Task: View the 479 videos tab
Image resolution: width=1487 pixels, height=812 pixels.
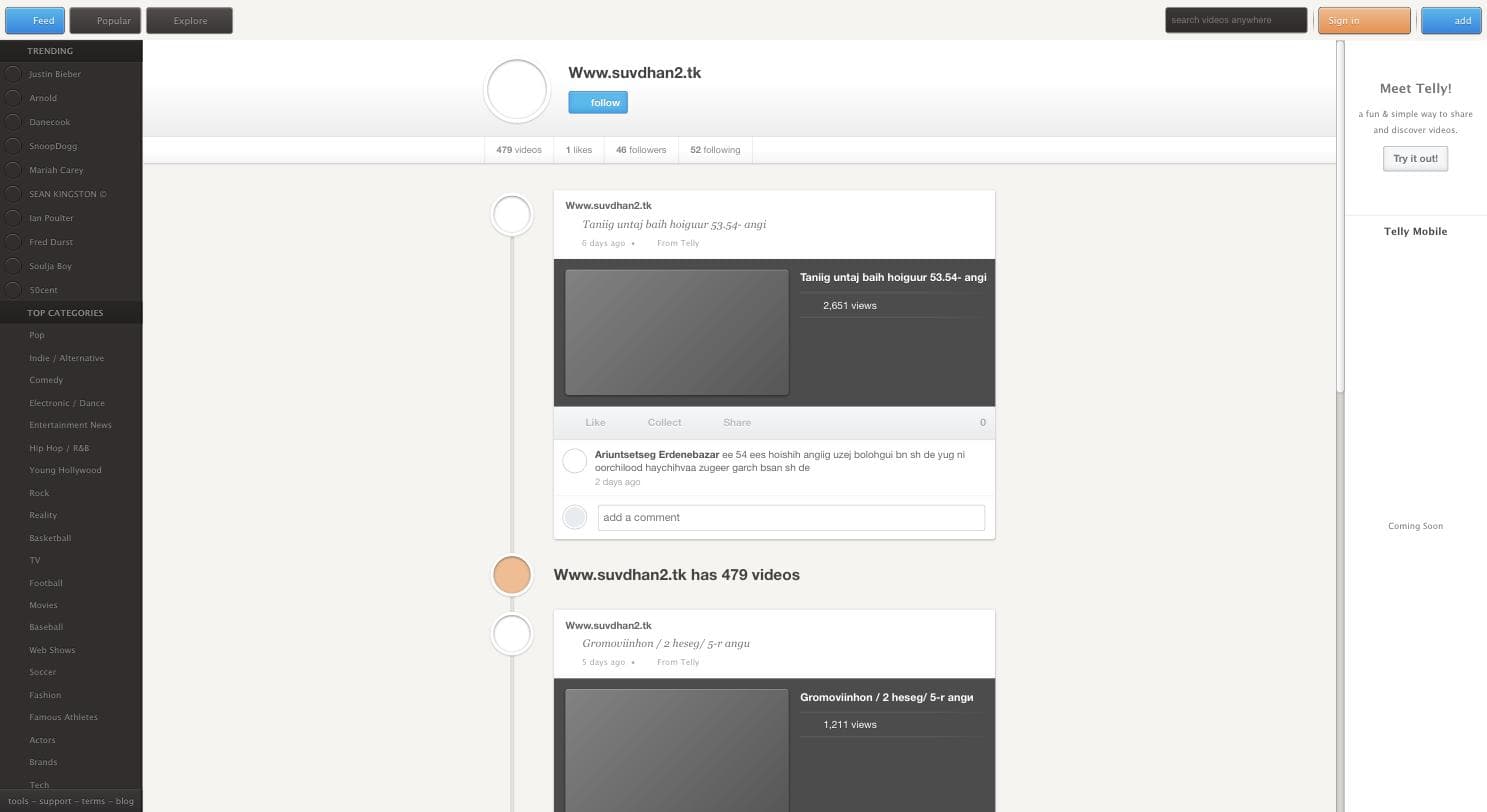Action: coord(518,150)
